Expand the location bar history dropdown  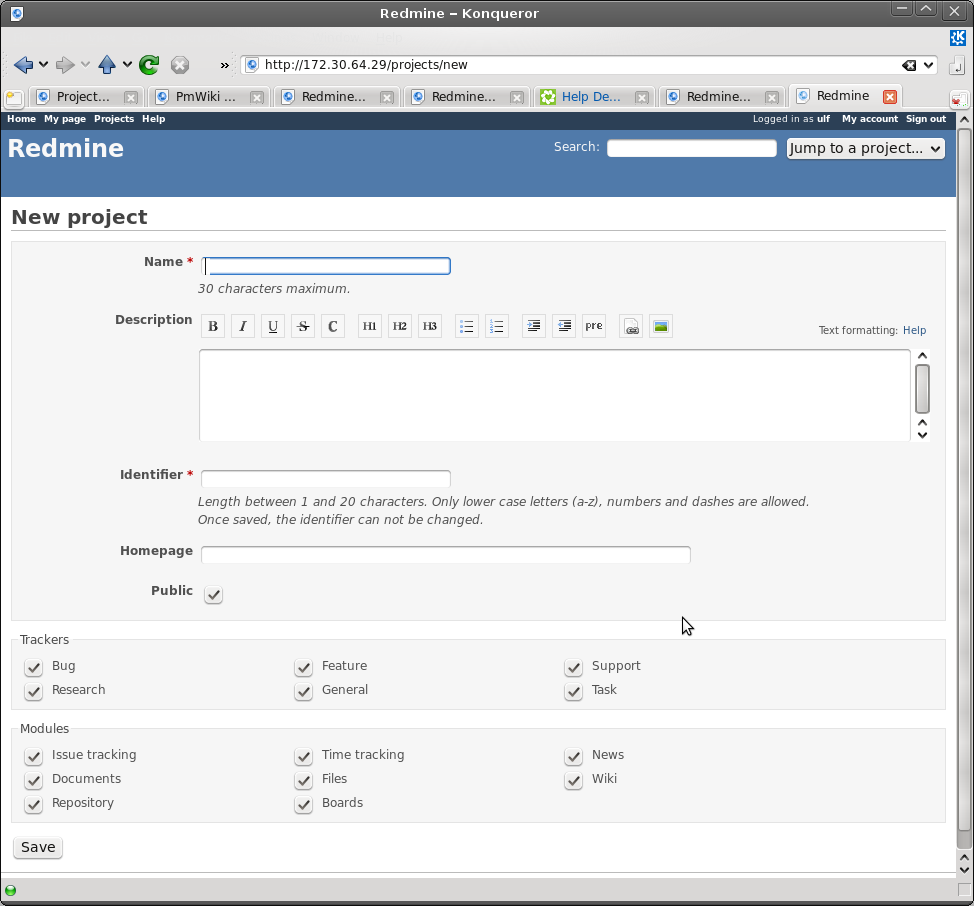[929, 65]
